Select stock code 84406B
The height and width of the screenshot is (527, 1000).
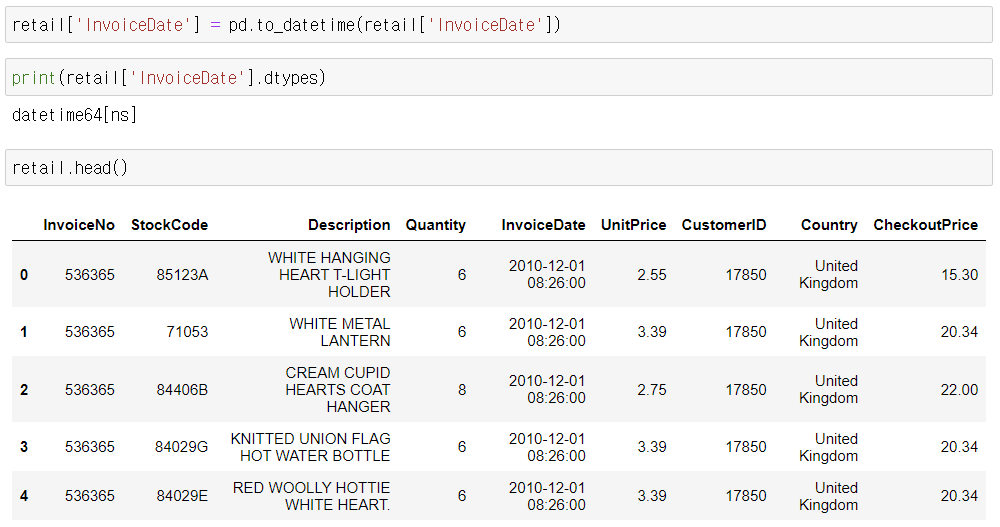[x=182, y=390]
